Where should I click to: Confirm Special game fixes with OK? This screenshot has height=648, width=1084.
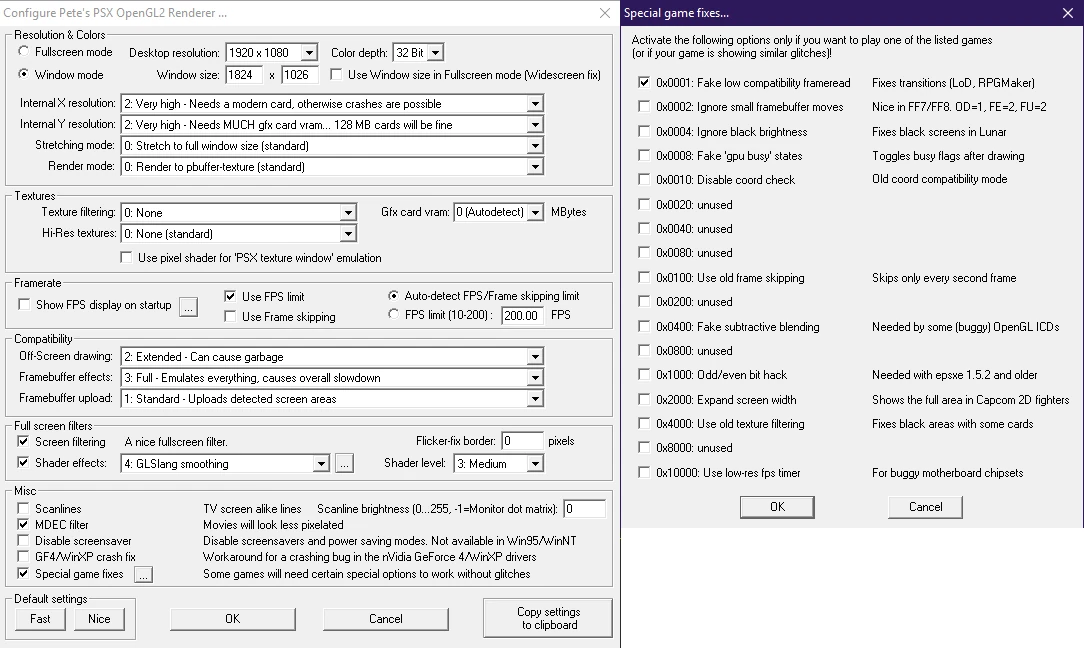[777, 507]
